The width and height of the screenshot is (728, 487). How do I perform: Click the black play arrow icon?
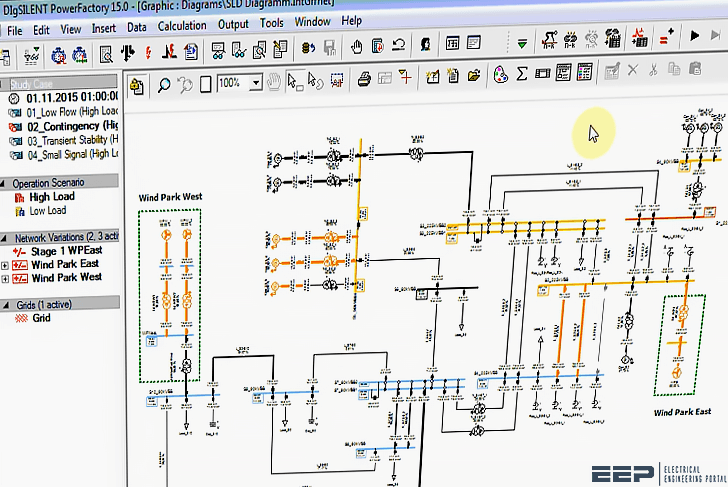click(x=695, y=37)
